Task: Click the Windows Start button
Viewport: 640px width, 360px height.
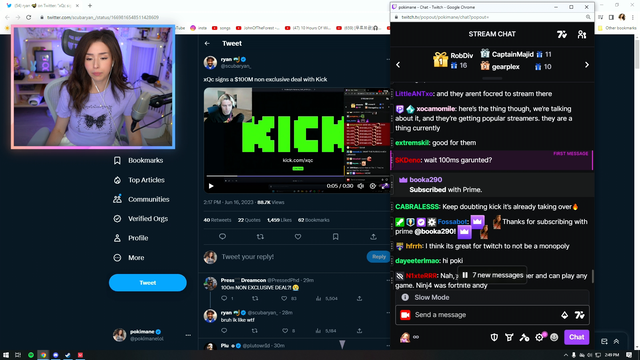Action: [6, 355]
